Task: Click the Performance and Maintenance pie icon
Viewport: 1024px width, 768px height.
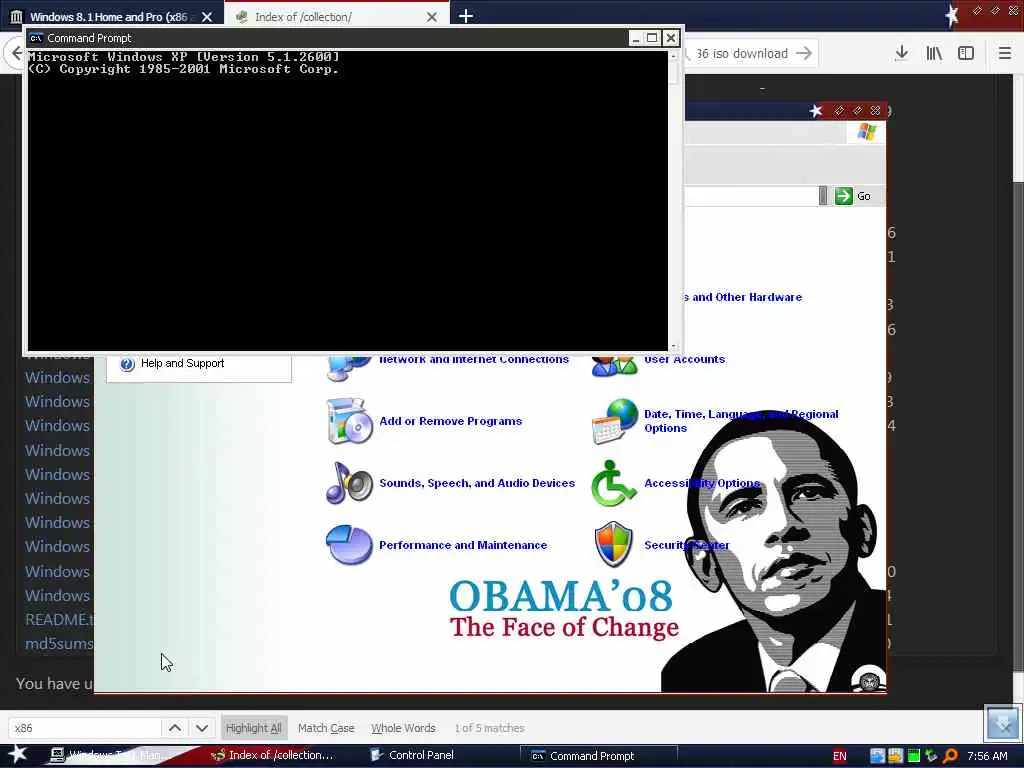Action: click(x=349, y=545)
